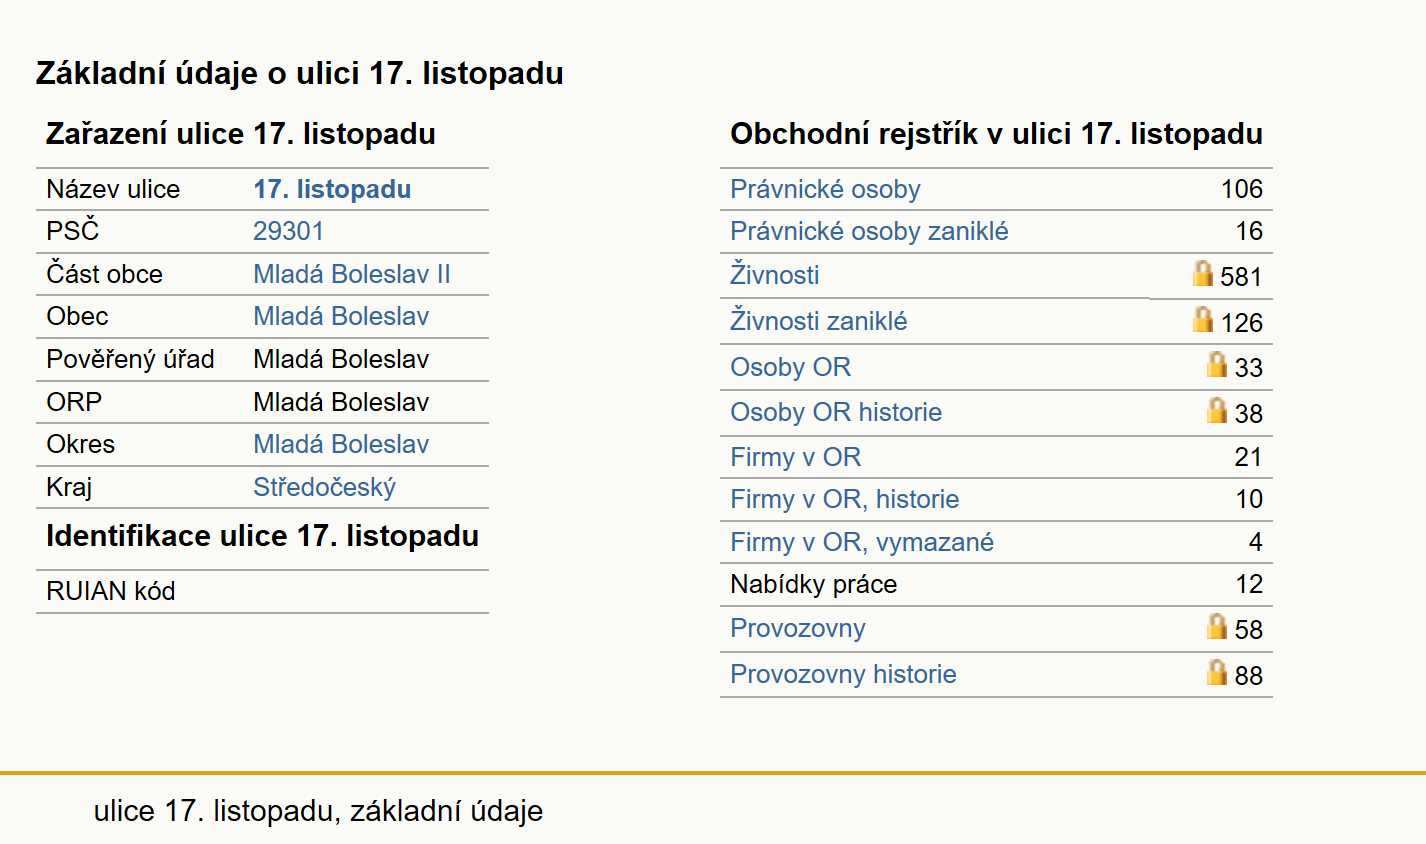This screenshot has height=844, width=1426.
Task: Open the Firmy v OR link
Action: pos(796,457)
